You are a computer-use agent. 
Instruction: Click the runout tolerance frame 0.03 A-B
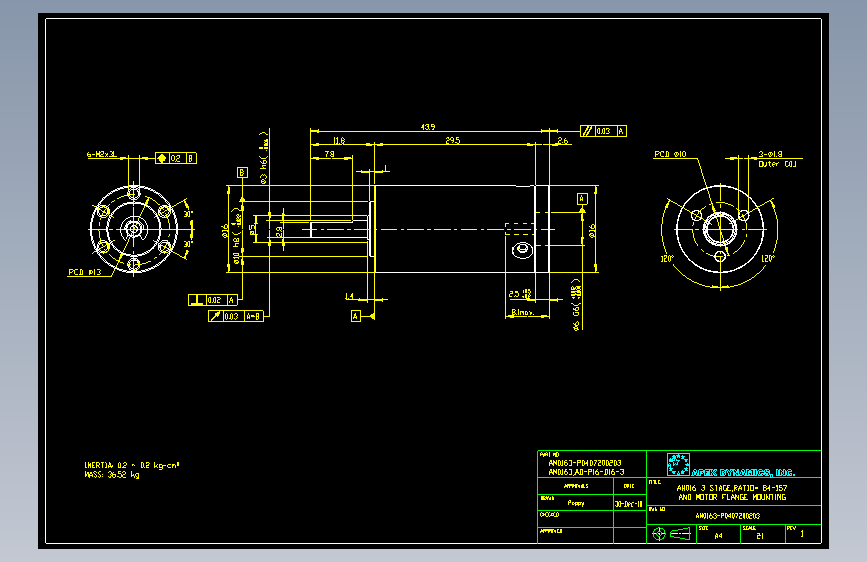click(x=236, y=316)
